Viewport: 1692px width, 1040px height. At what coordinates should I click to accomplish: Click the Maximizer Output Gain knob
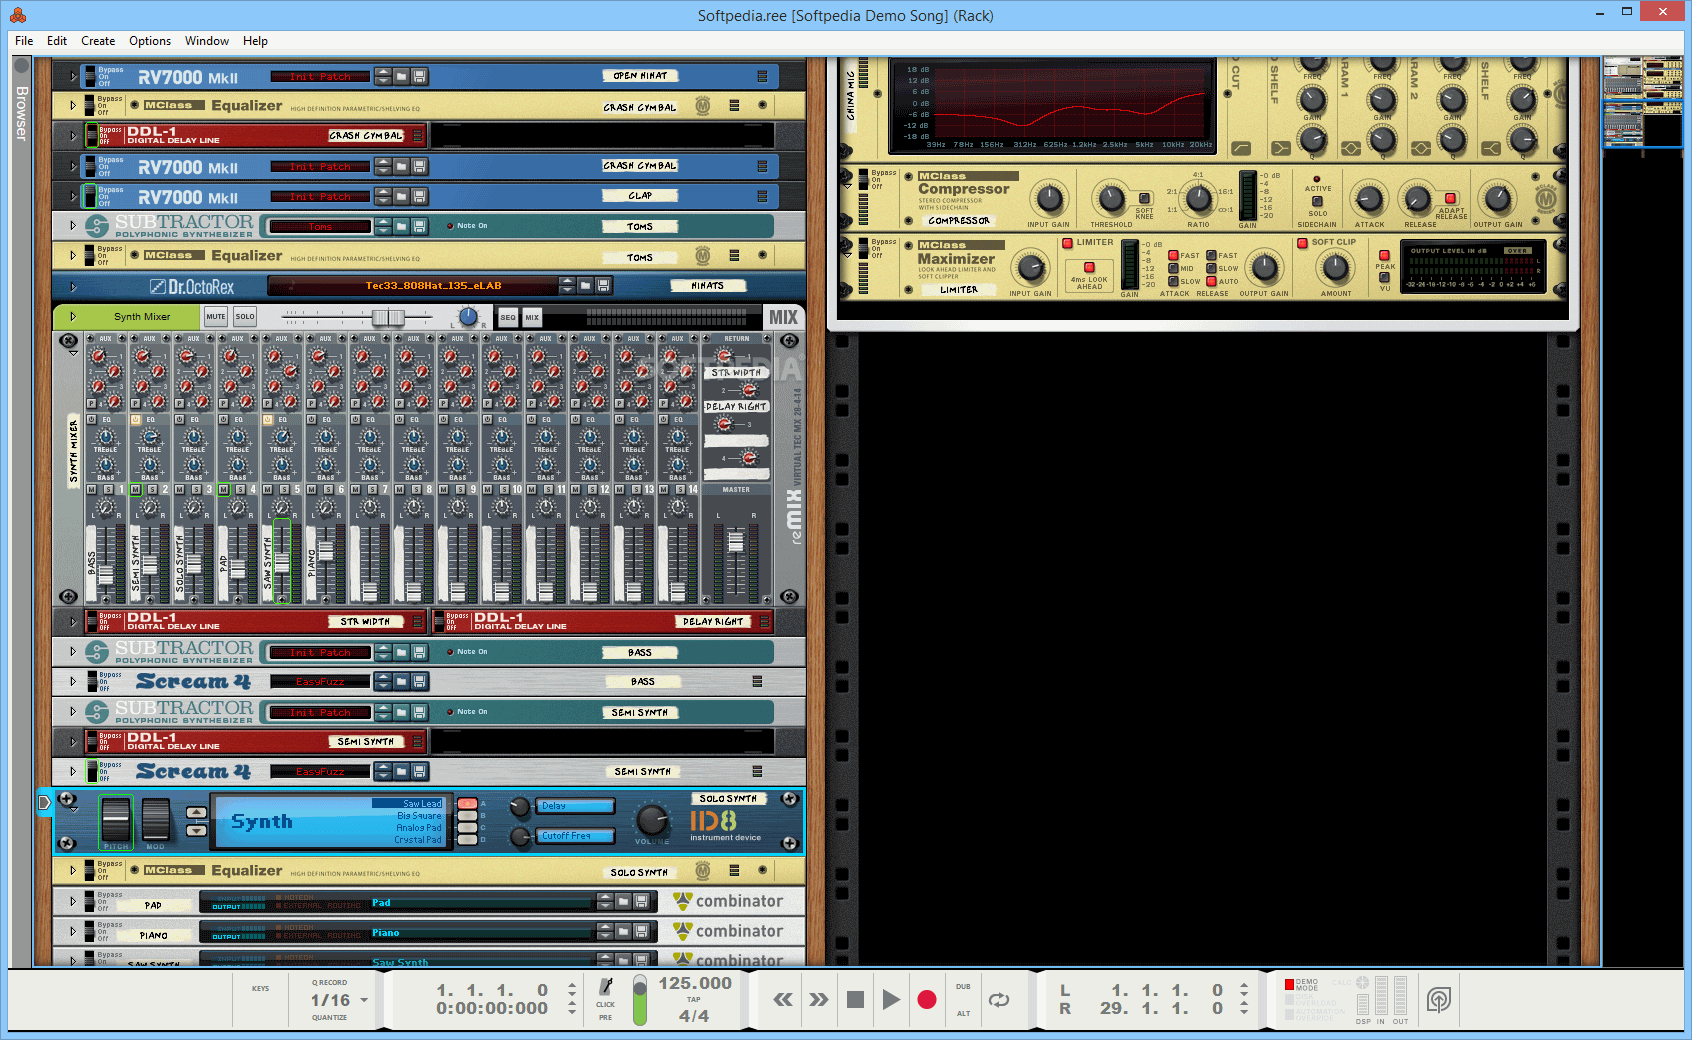point(1265,268)
